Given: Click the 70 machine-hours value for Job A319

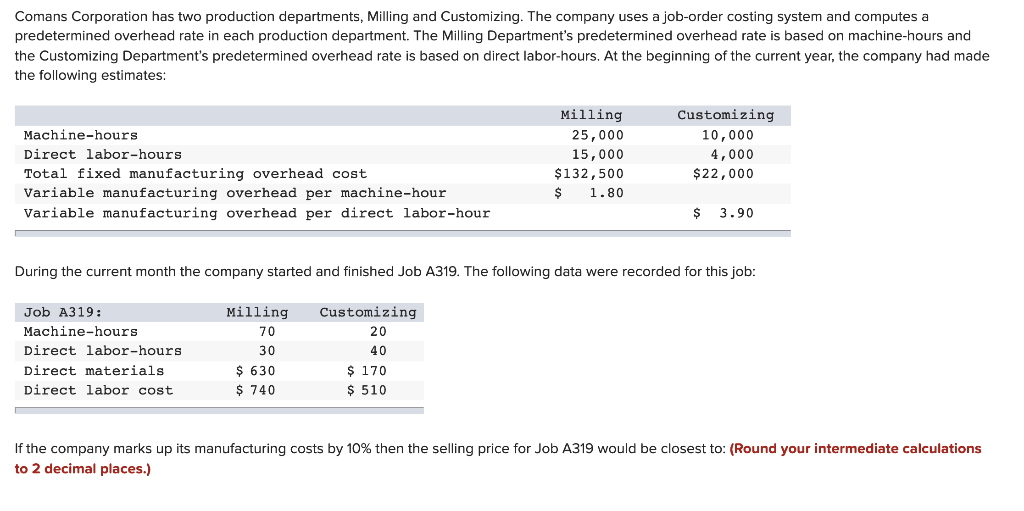Looking at the screenshot, I should tap(266, 332).
